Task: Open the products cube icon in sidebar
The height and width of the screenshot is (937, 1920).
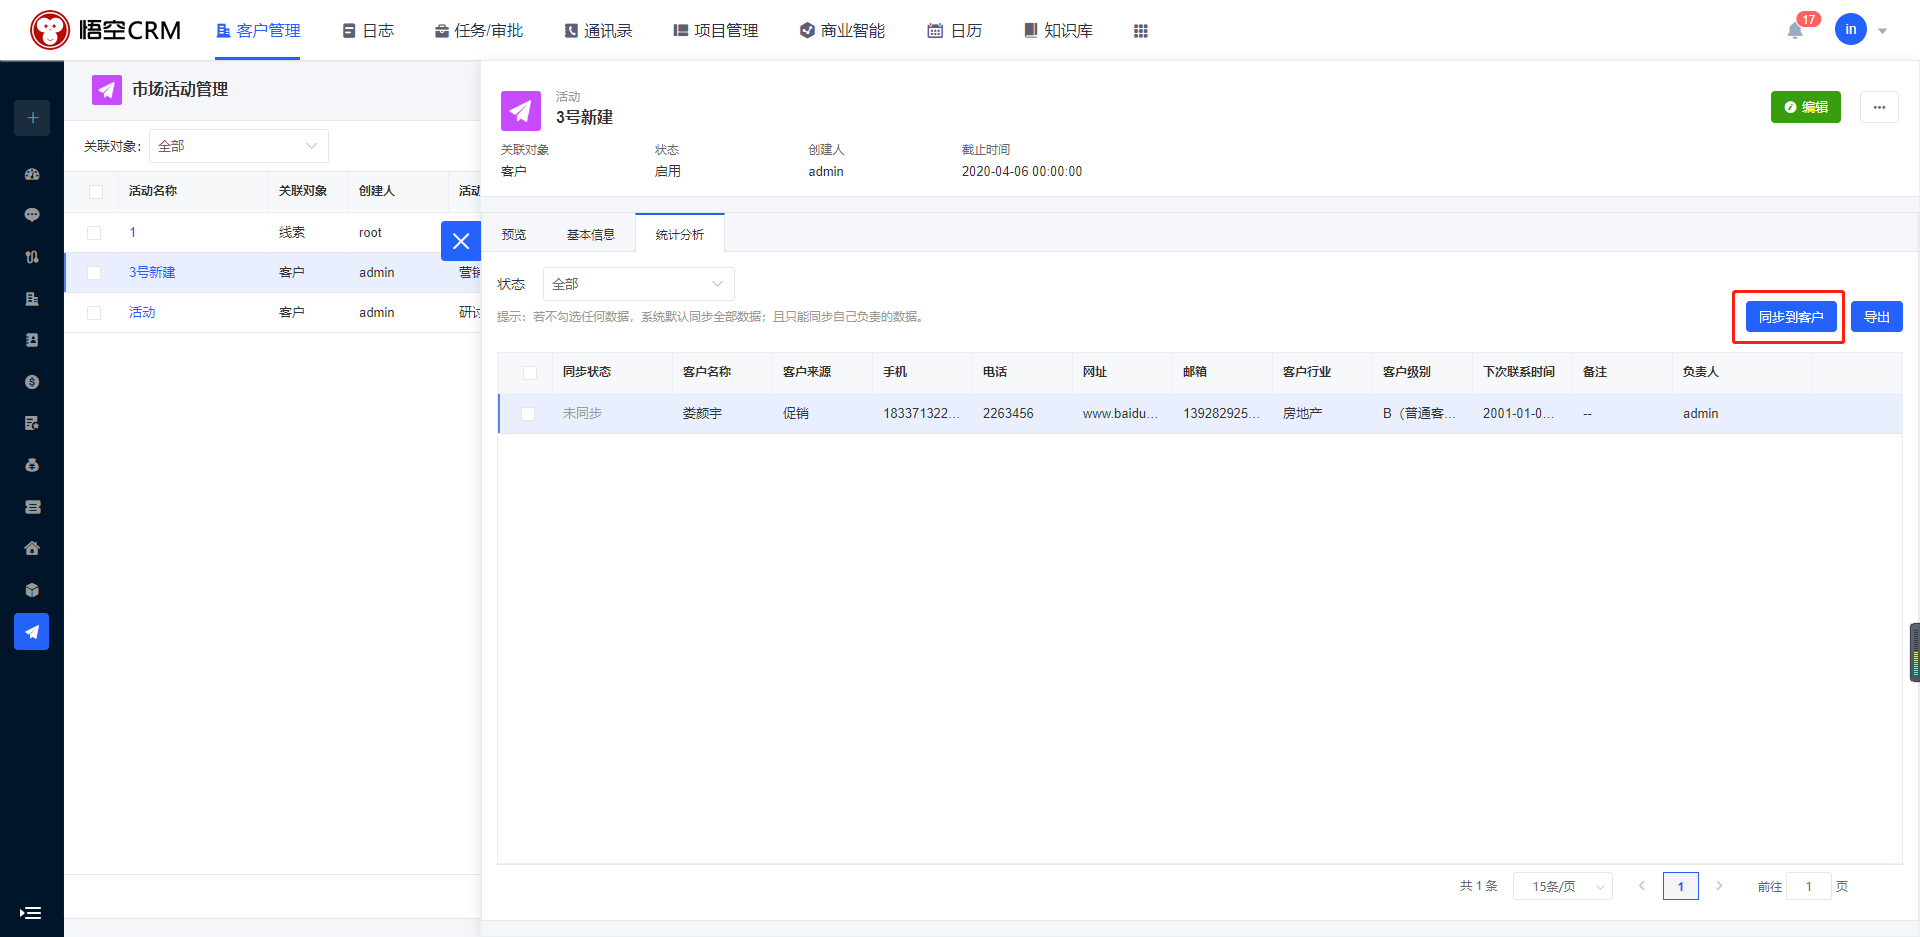Action: pos(32,590)
